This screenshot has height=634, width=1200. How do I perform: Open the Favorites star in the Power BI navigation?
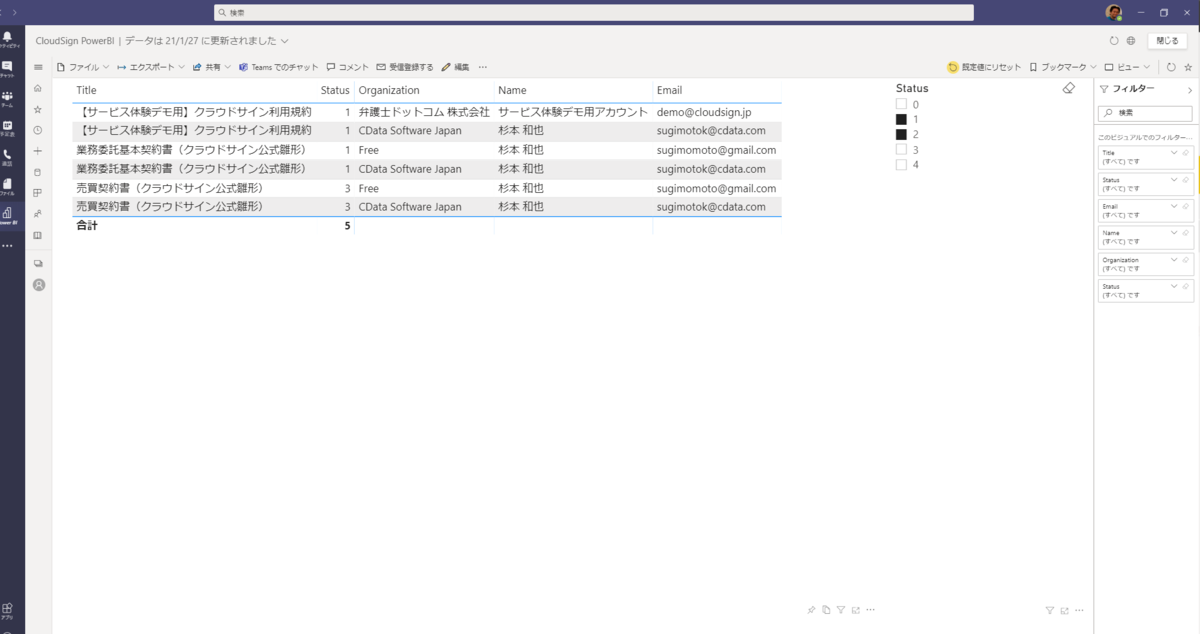pos(38,109)
